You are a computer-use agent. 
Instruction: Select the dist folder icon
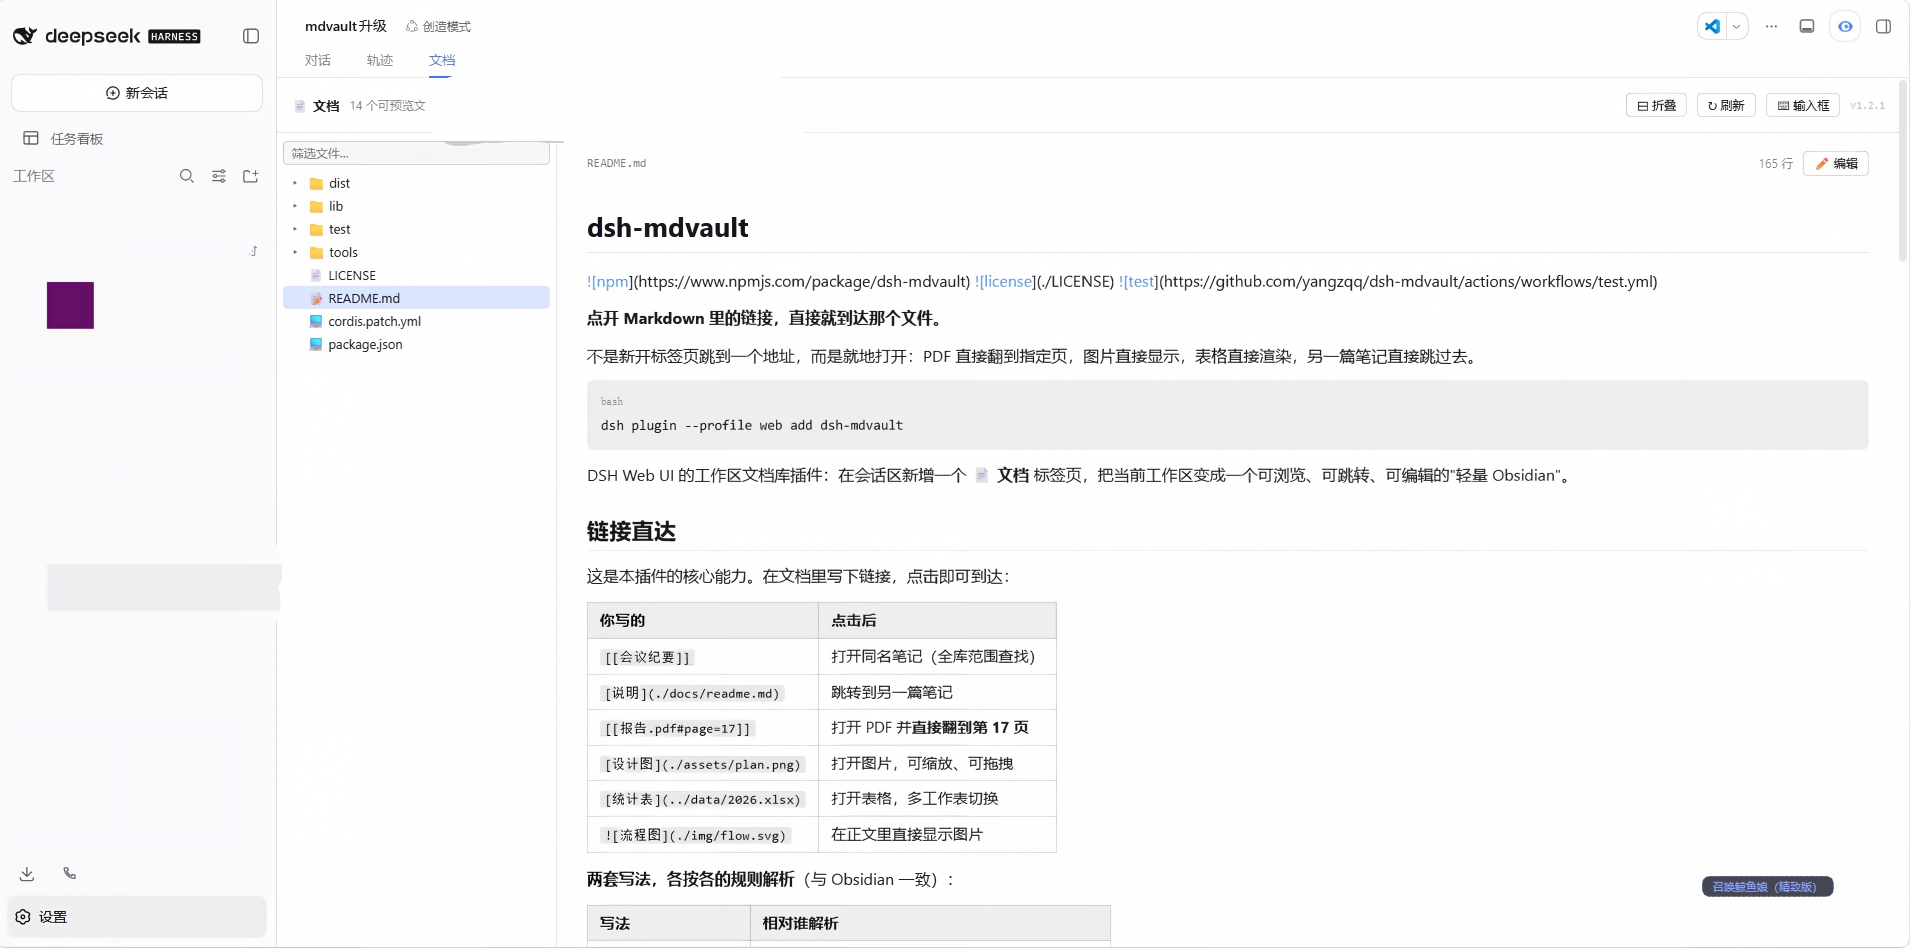pos(316,184)
